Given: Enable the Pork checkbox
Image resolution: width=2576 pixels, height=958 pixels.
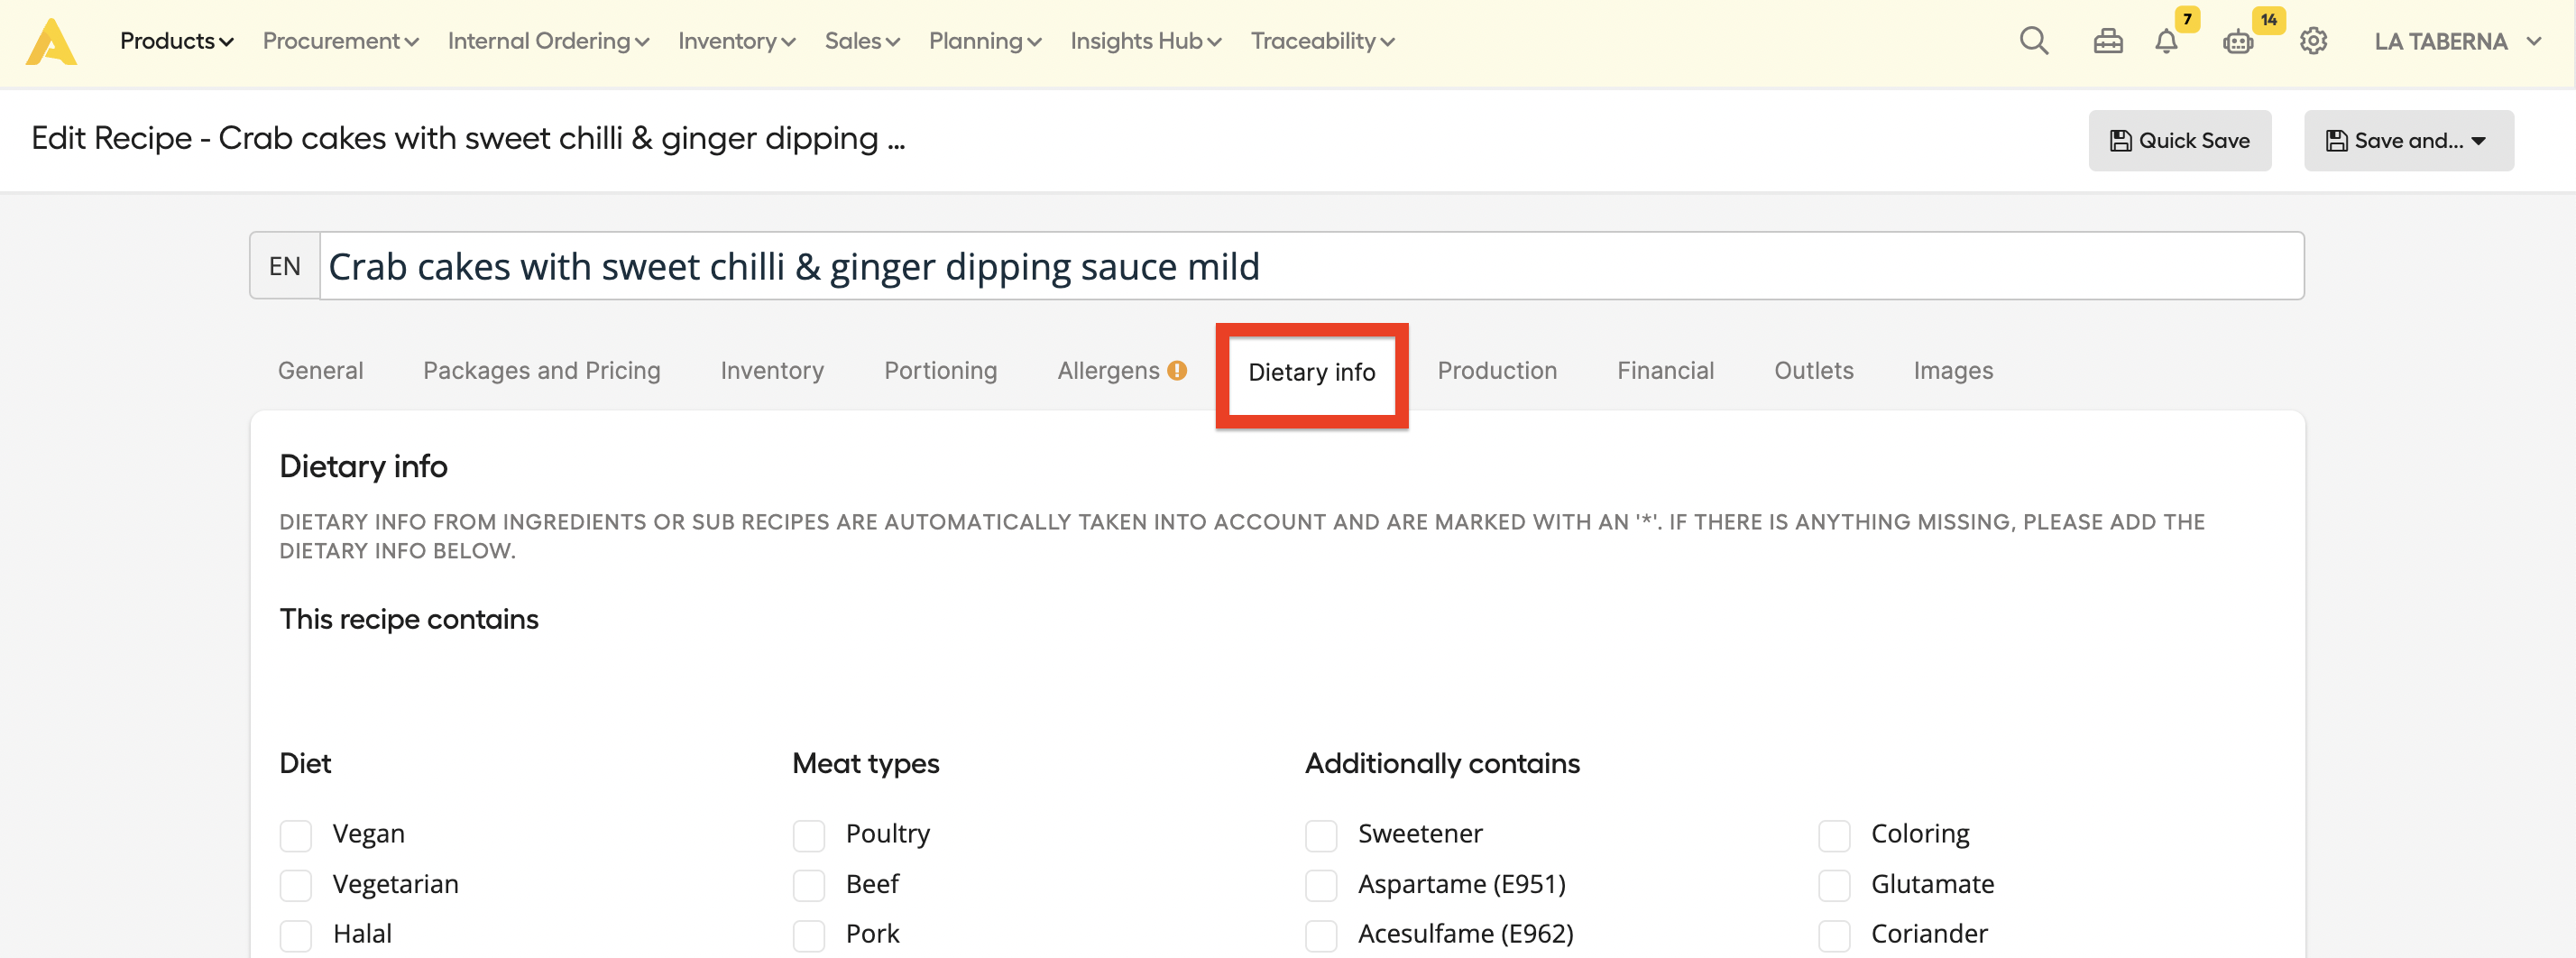Looking at the screenshot, I should pos(809,935).
